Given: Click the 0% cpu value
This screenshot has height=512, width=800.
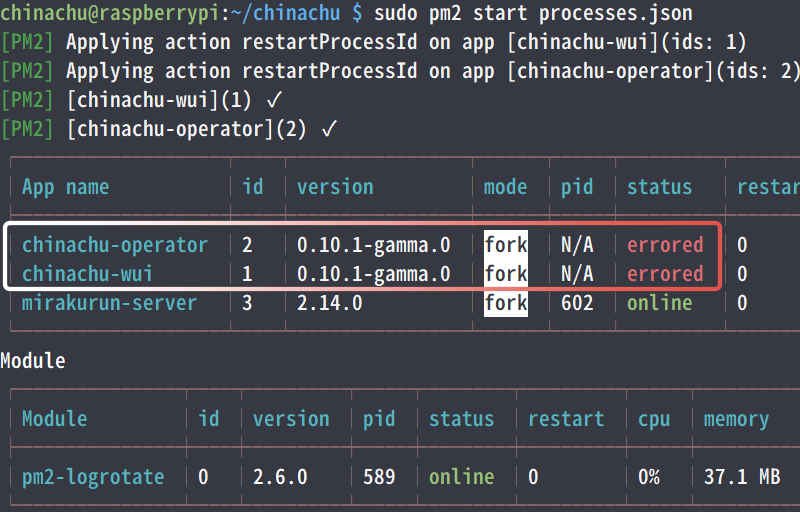Looking at the screenshot, I should tap(648, 477).
